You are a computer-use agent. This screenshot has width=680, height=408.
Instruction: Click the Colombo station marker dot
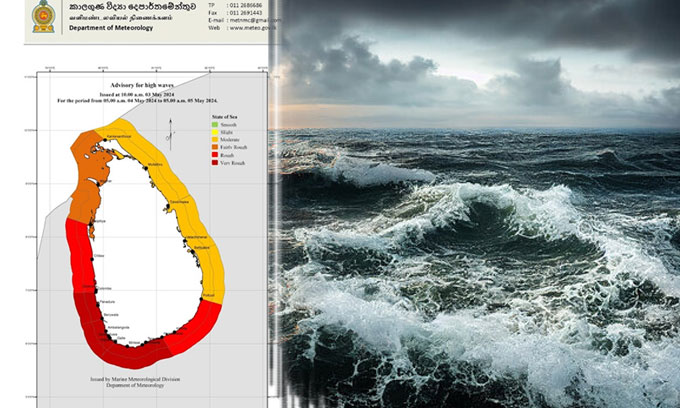[95, 289]
